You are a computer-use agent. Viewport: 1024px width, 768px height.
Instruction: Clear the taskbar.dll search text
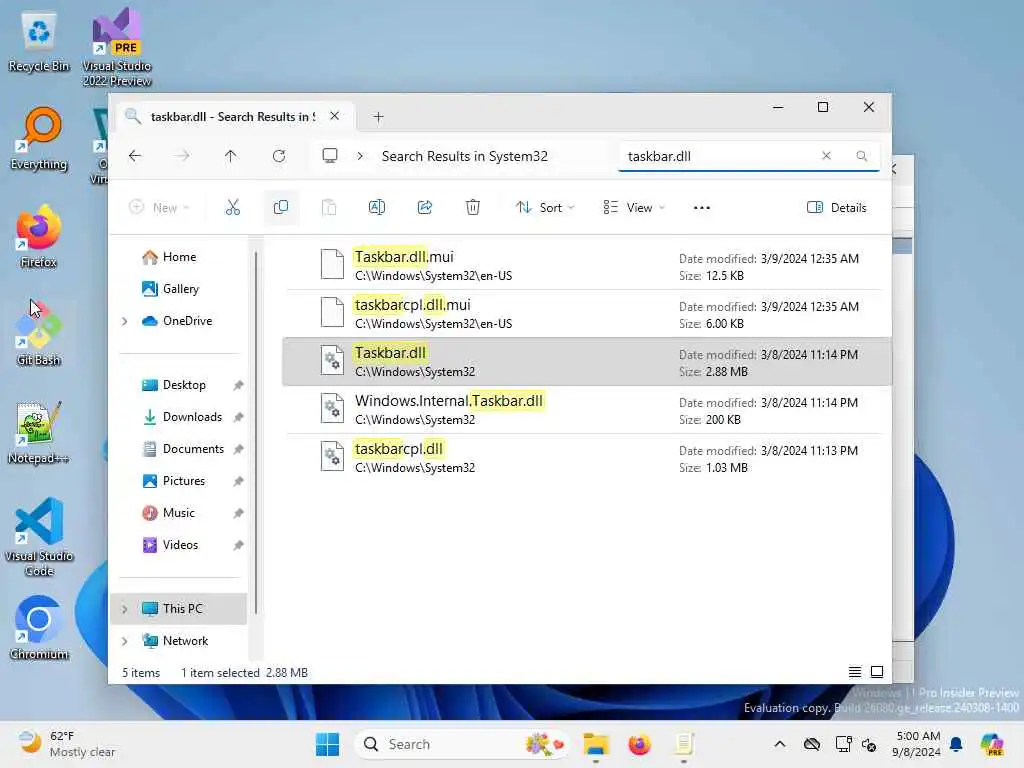pyautogui.click(x=826, y=156)
